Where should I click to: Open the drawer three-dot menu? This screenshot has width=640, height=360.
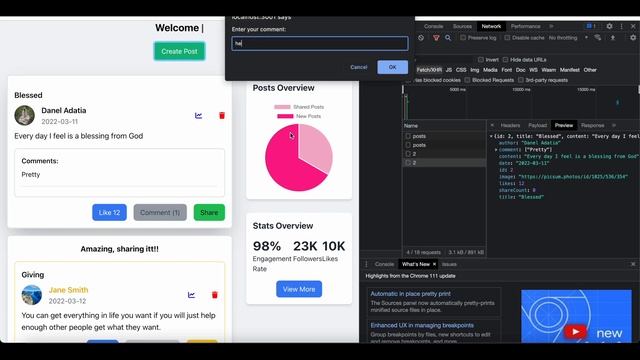click(366, 264)
